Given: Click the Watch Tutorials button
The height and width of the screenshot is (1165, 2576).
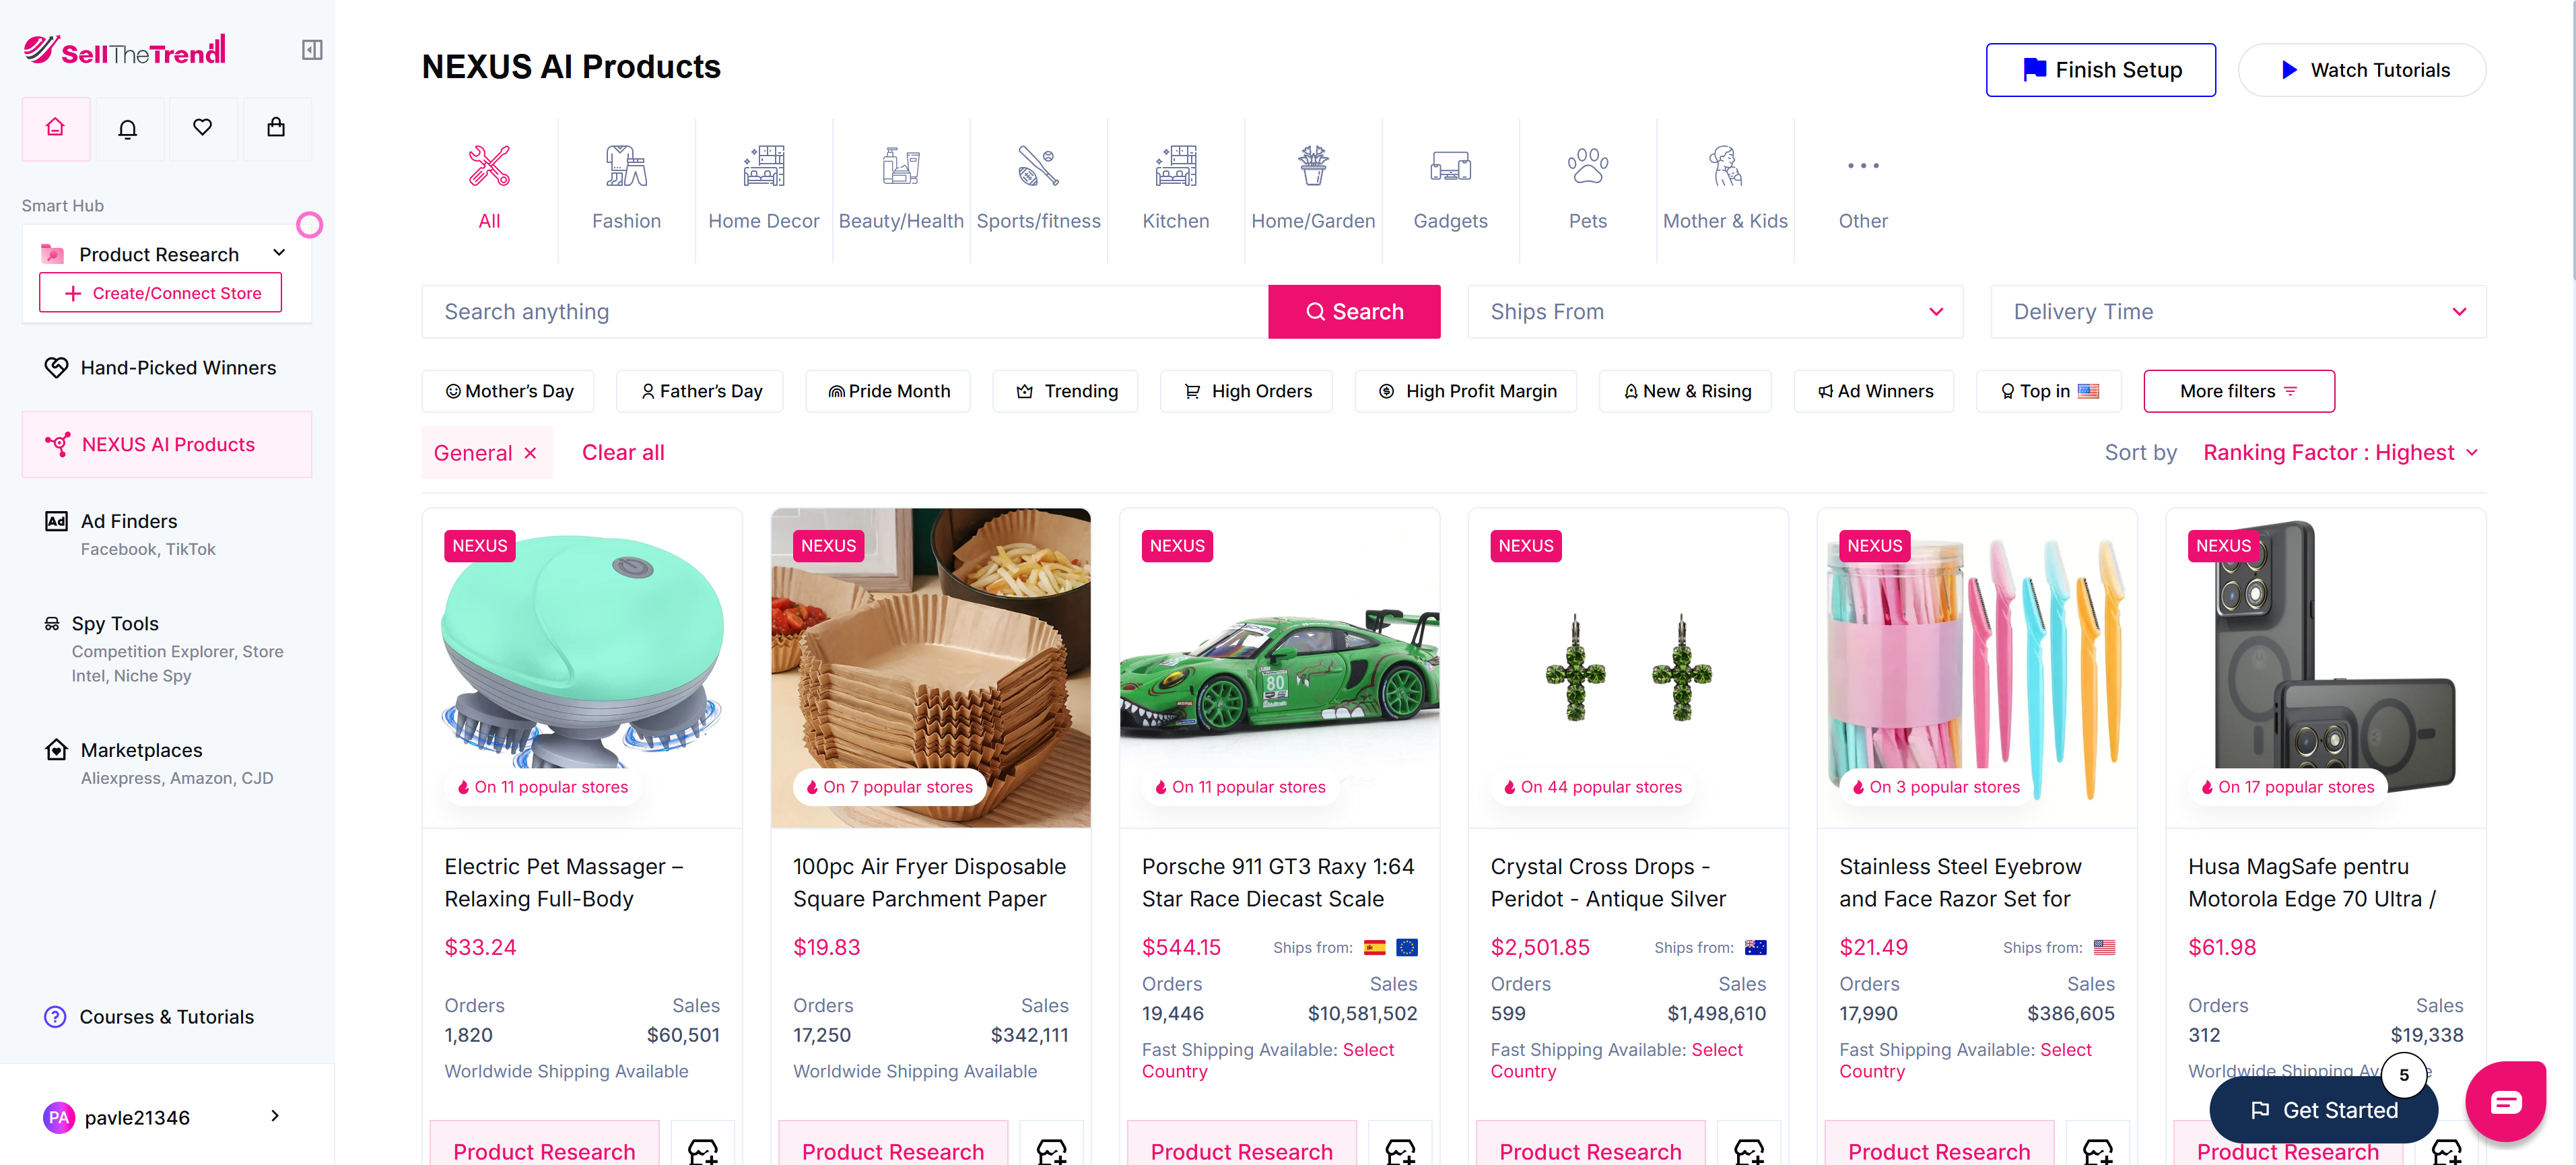Looking at the screenshot, I should (x=2362, y=70).
